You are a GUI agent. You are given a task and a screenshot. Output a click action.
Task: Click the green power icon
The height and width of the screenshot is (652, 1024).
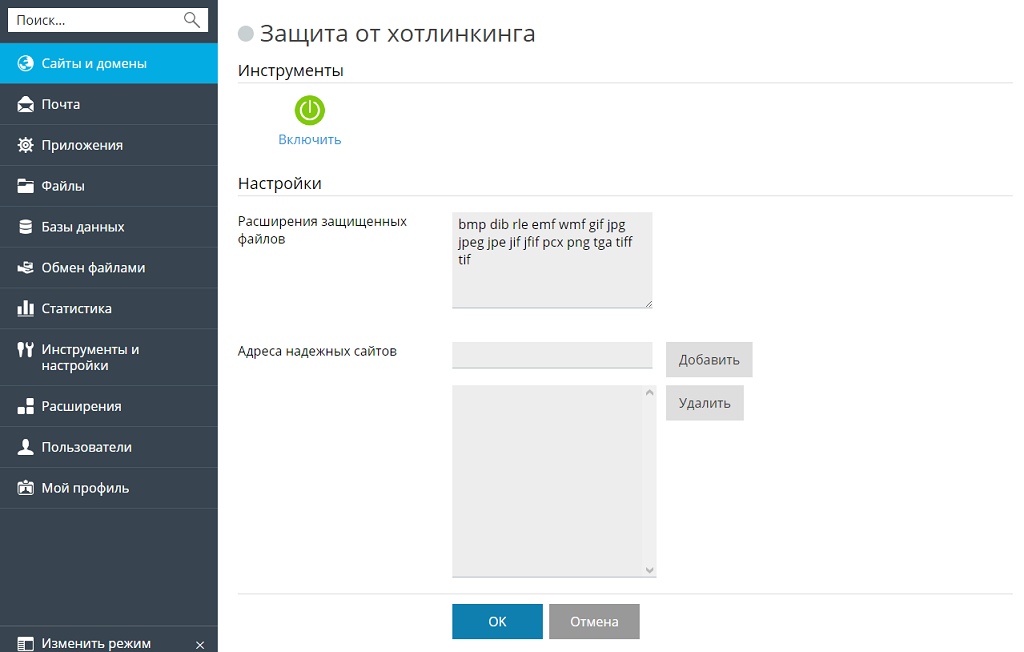pyautogui.click(x=310, y=110)
